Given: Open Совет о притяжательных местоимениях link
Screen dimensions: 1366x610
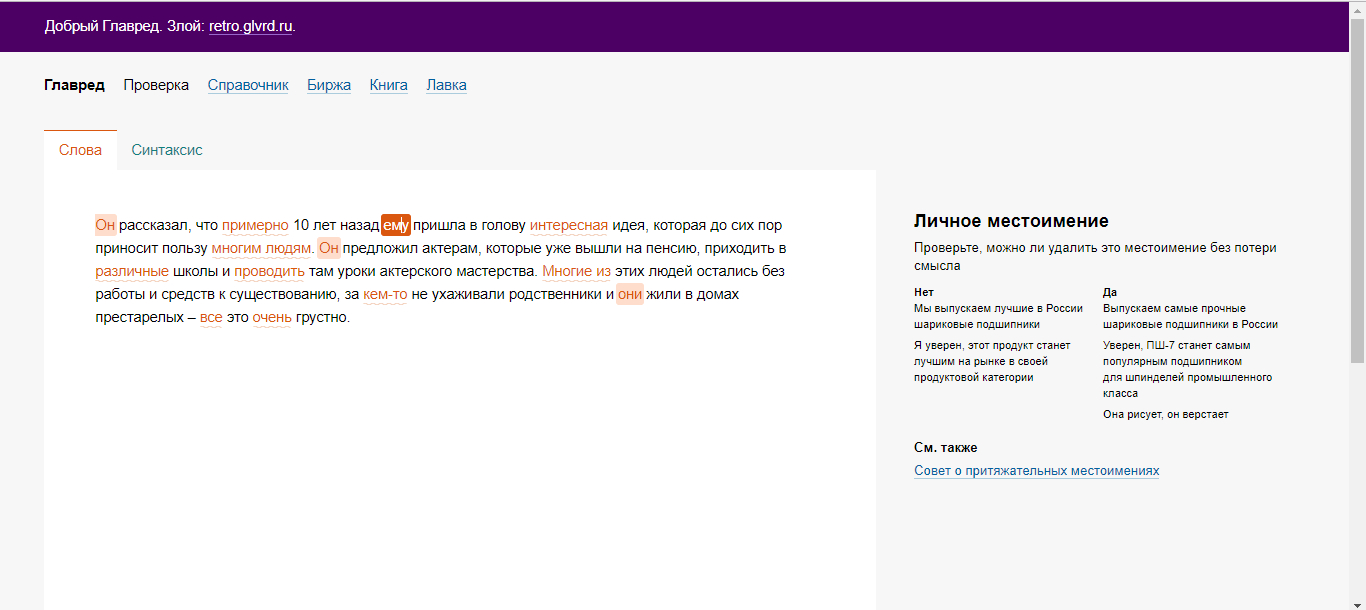Looking at the screenshot, I should coord(1036,471).
